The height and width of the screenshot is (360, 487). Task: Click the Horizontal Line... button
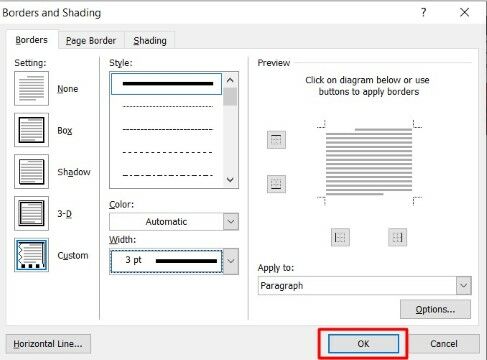click(48, 344)
